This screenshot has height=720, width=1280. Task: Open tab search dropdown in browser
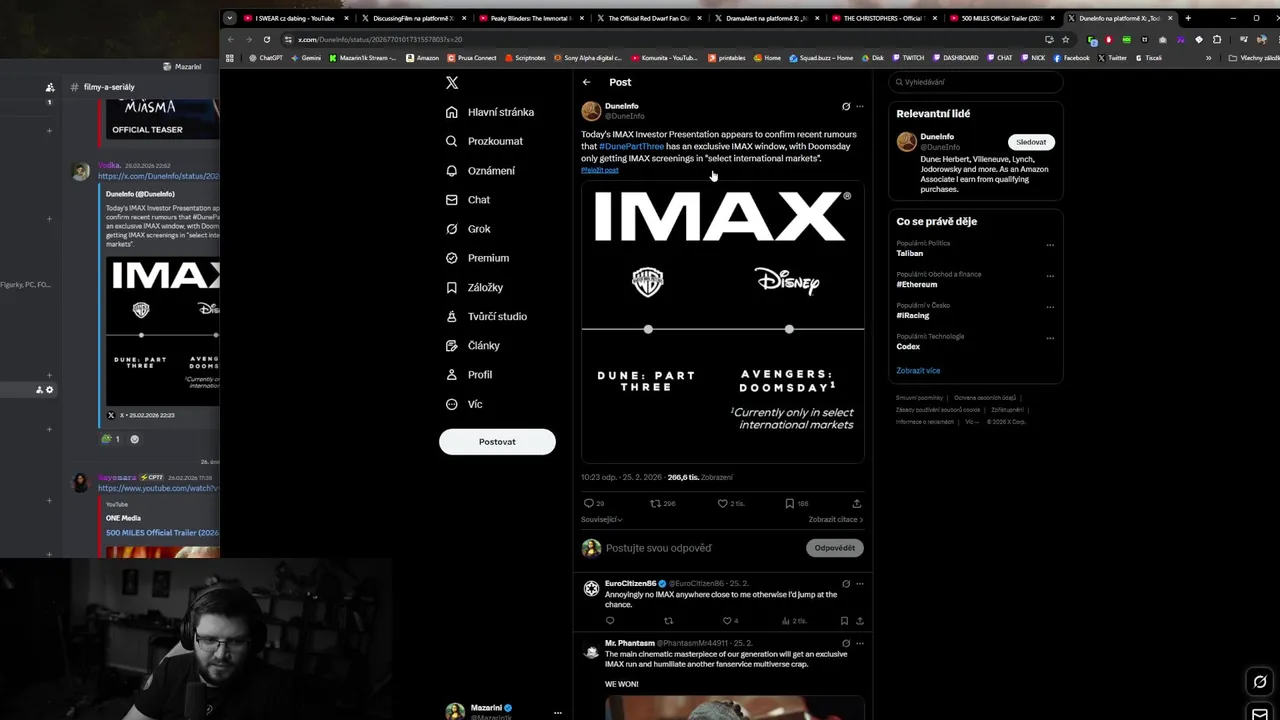point(229,18)
